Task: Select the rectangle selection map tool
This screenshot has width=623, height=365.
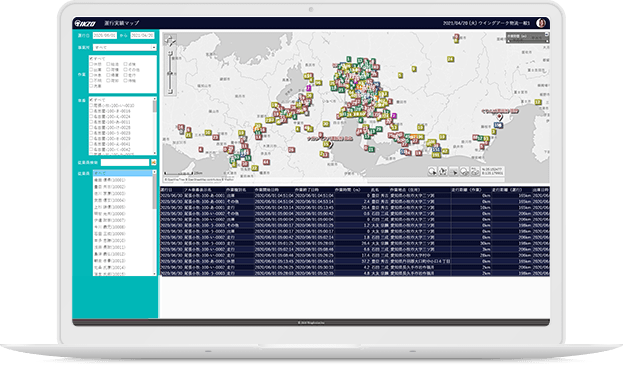Action: [x=454, y=172]
